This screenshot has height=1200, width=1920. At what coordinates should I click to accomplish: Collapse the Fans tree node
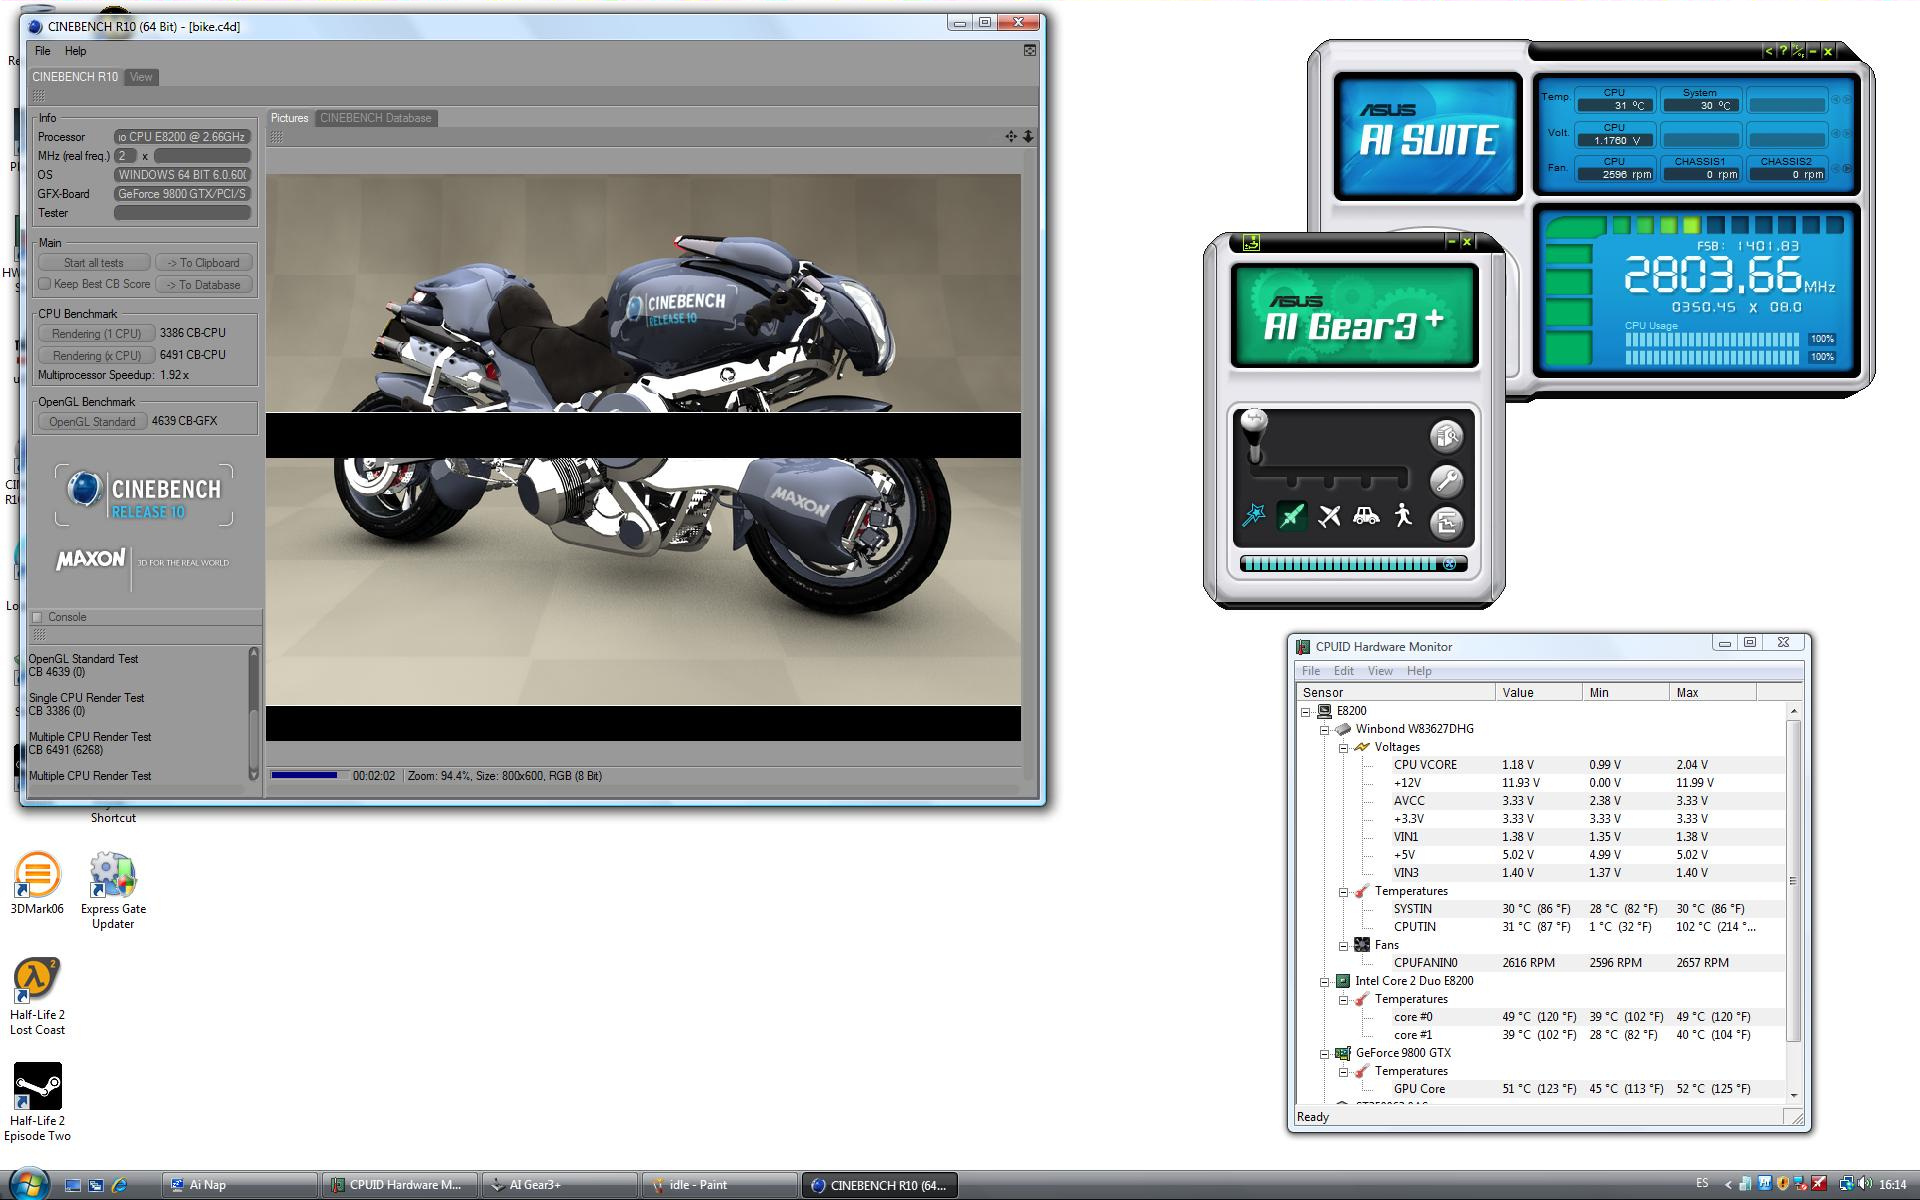1343,945
